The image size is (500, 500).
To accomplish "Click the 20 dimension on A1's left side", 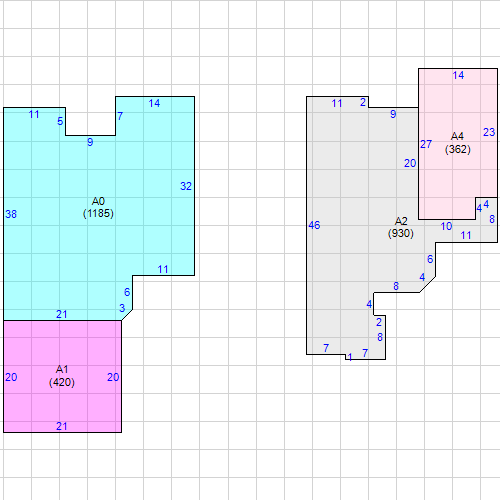I will tap(11, 377).
